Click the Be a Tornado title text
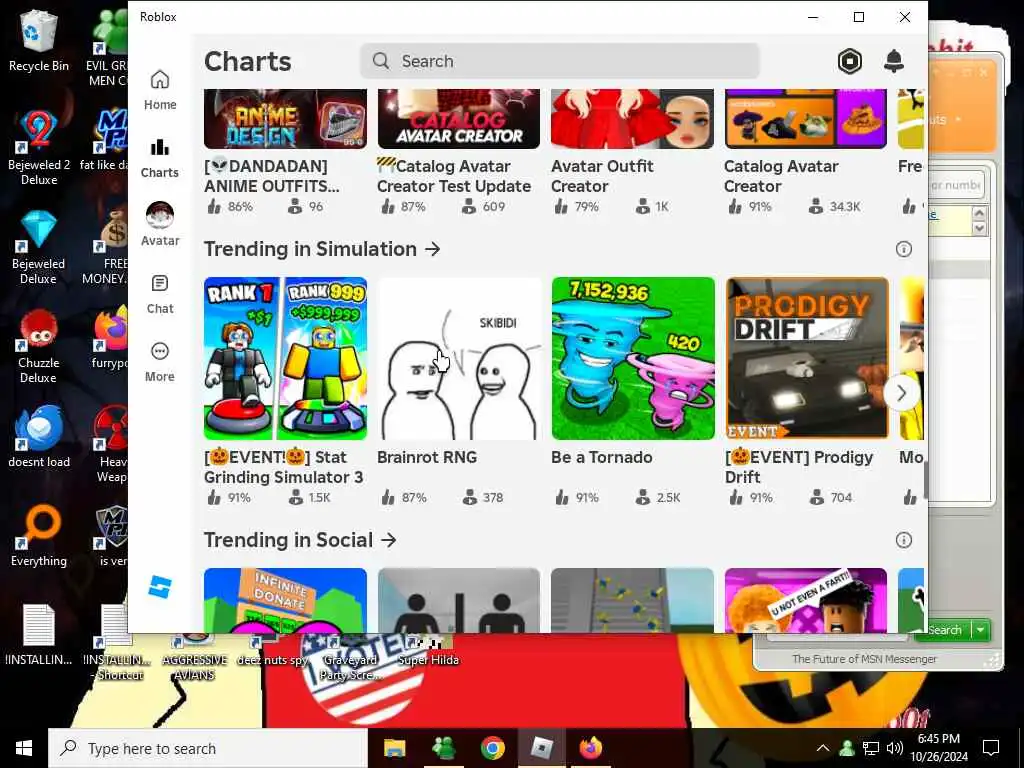1024x768 pixels. click(x=601, y=457)
